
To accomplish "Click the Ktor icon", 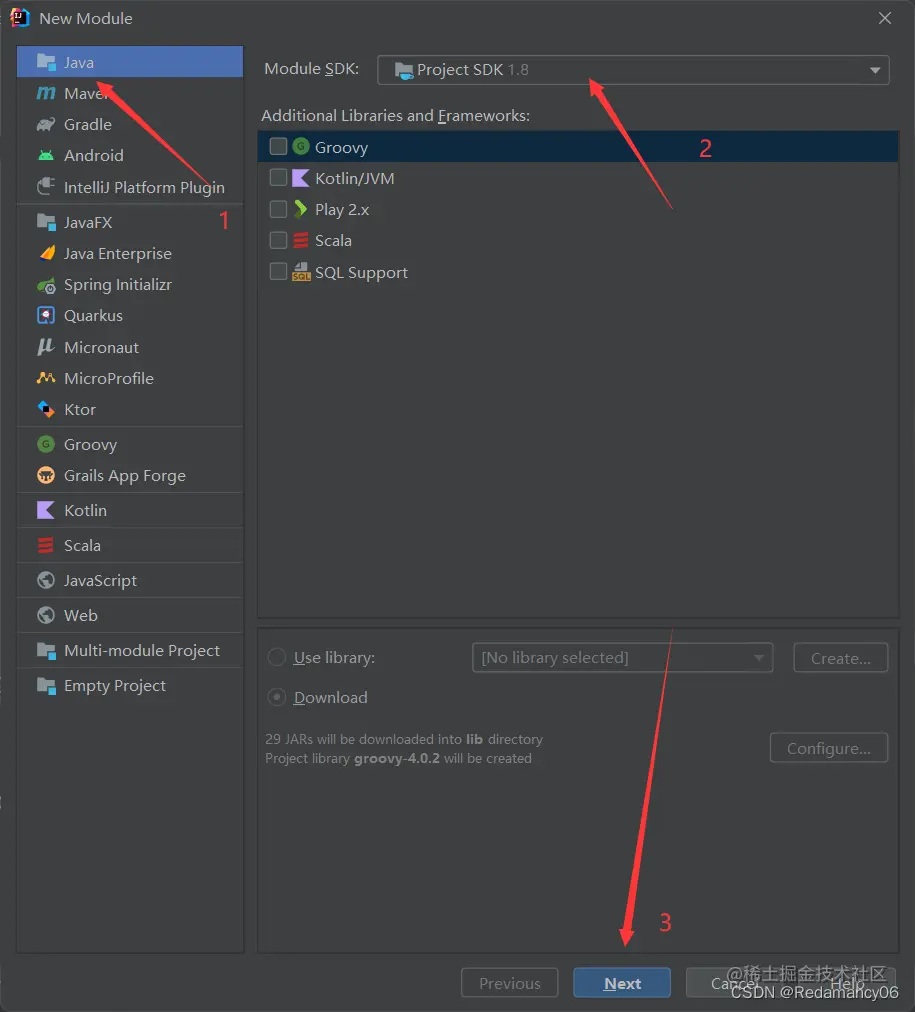I will (46, 409).
